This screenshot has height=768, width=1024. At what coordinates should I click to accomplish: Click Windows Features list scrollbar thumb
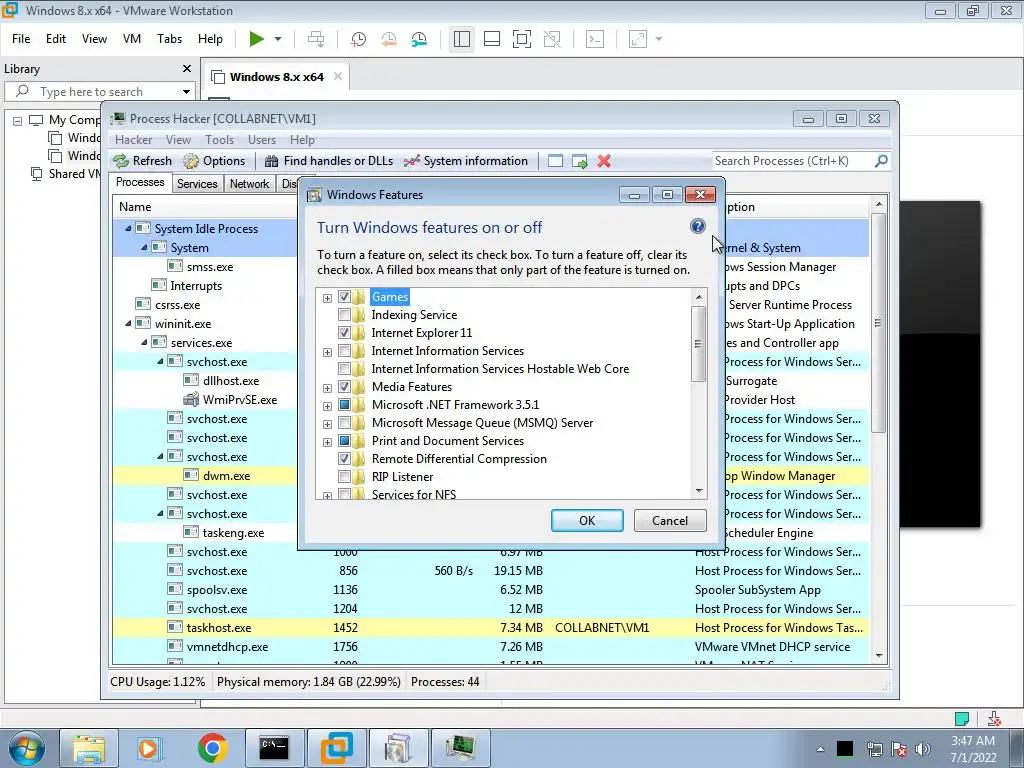coord(699,344)
